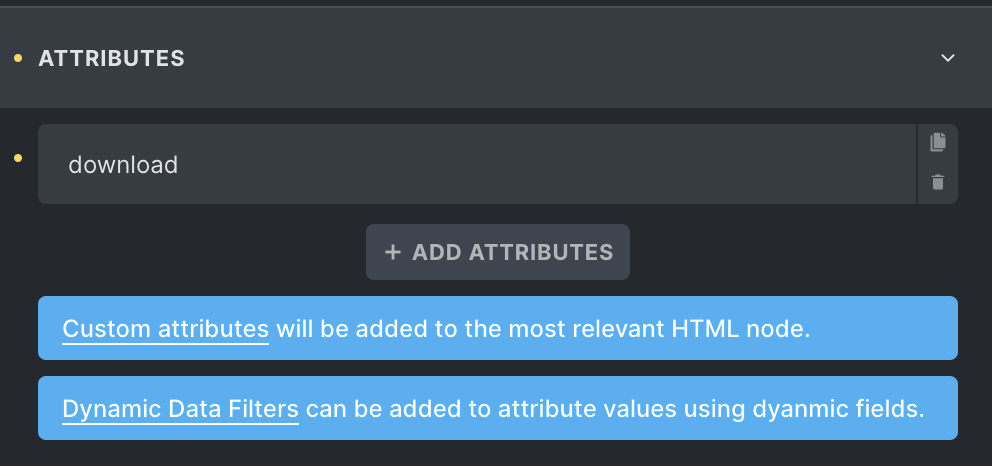
Task: Click the yellow dot beside the download row
Action: tap(18, 158)
